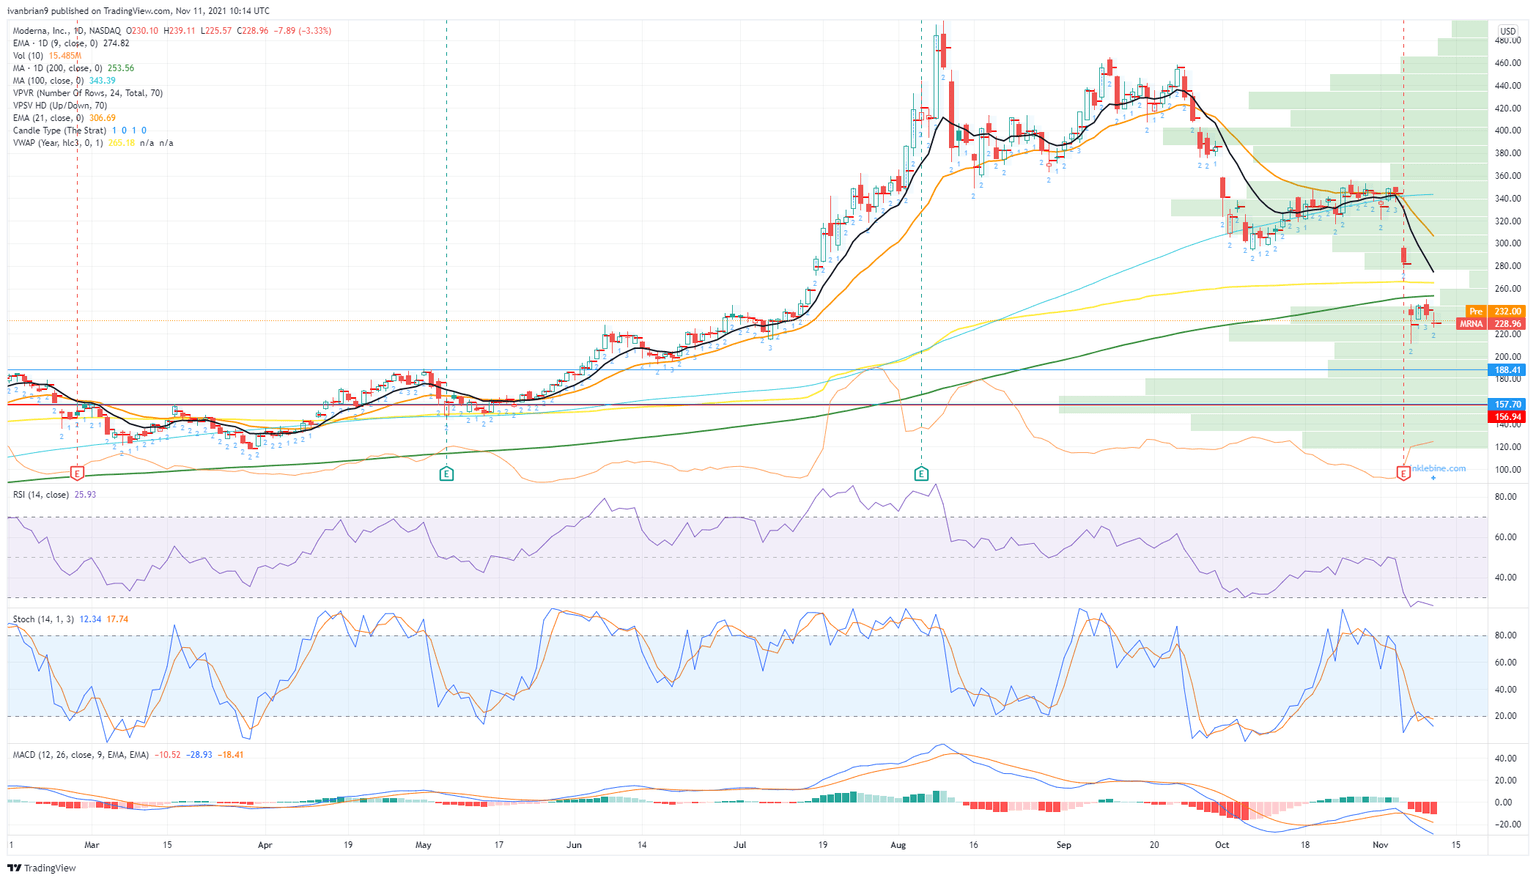Click the RSI value 25.93

(85, 495)
